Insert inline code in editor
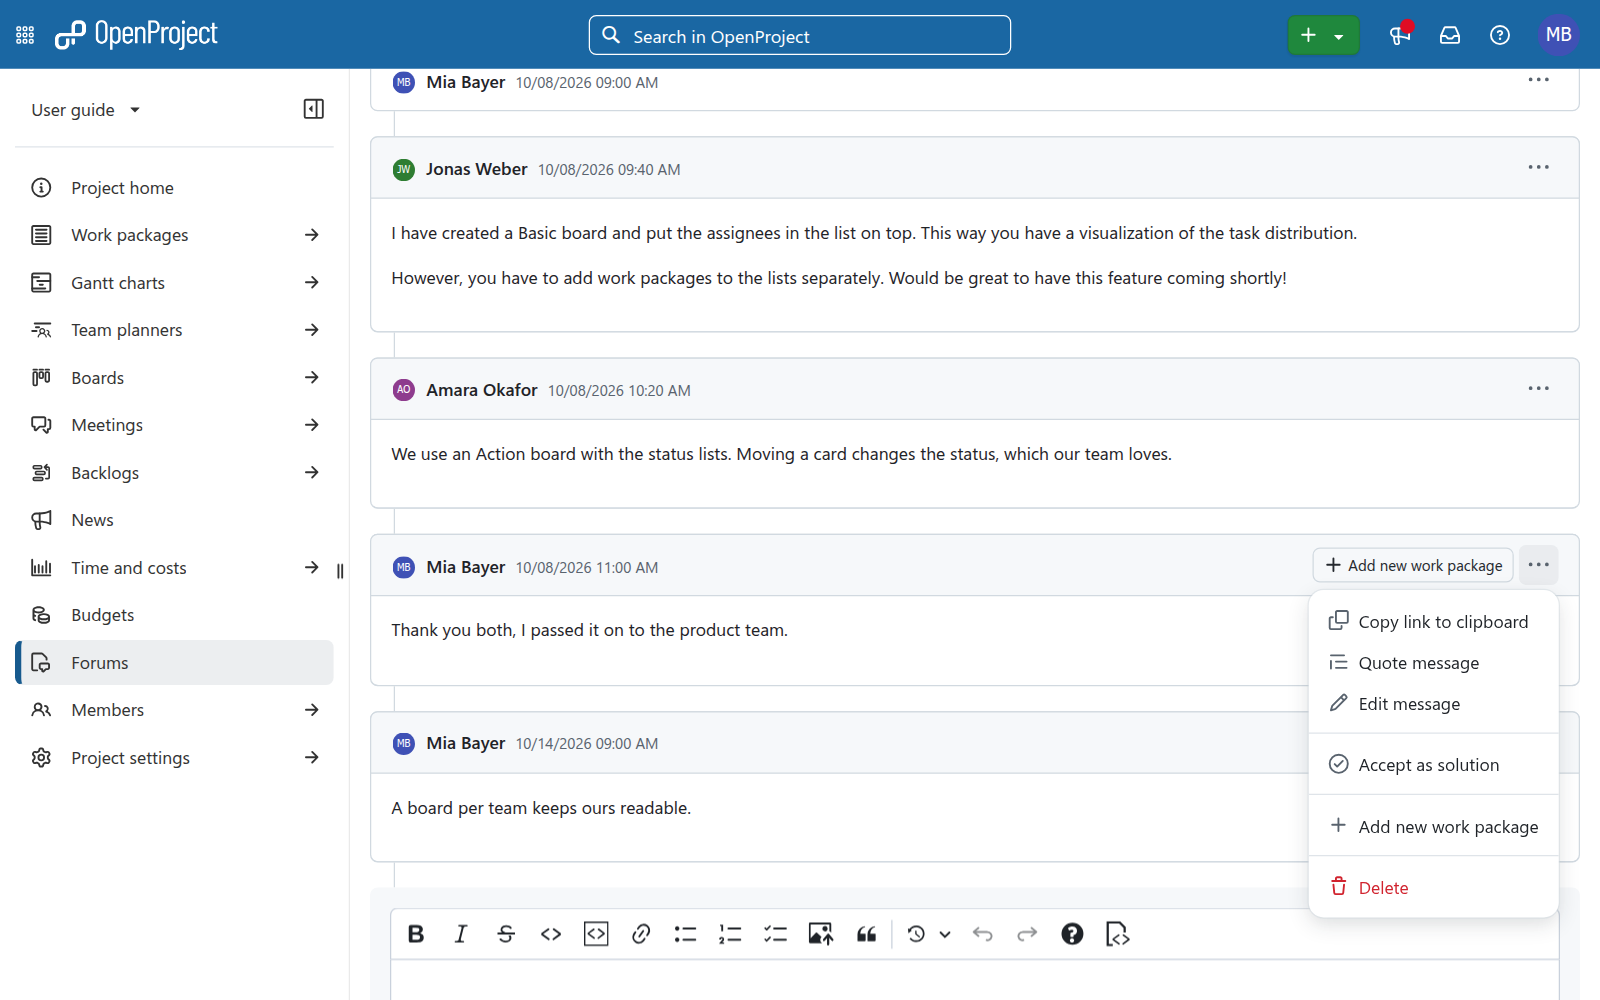 pos(551,934)
